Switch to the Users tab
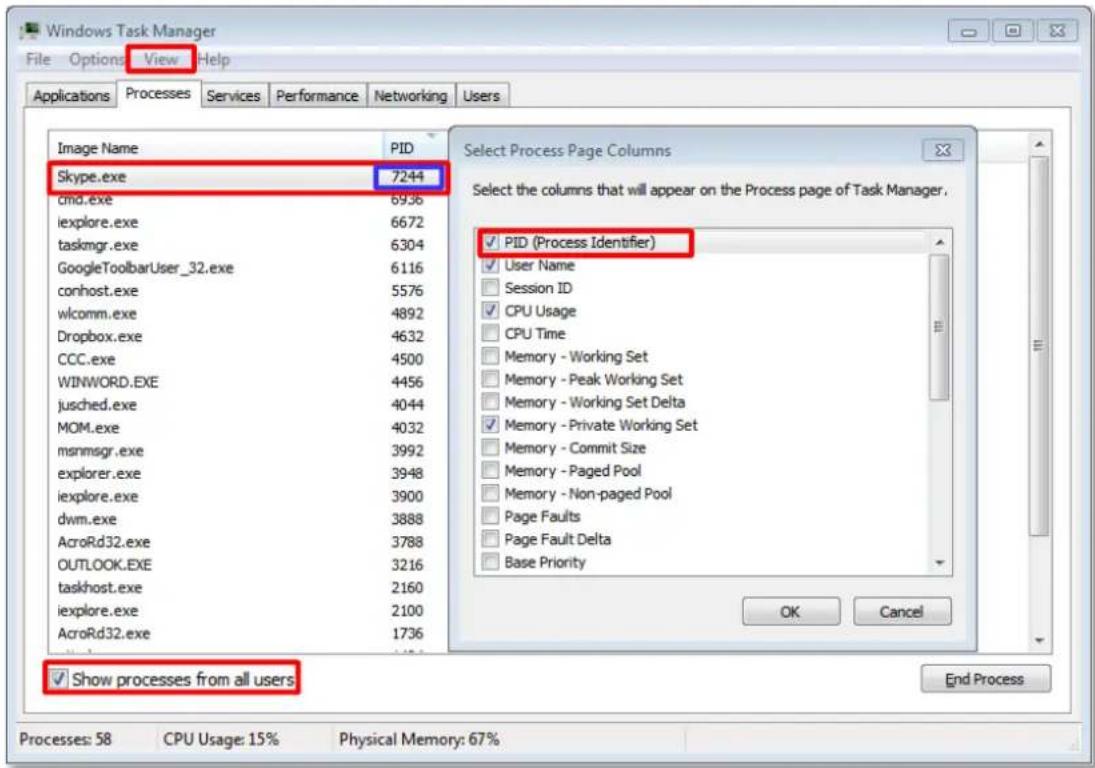 [x=481, y=96]
